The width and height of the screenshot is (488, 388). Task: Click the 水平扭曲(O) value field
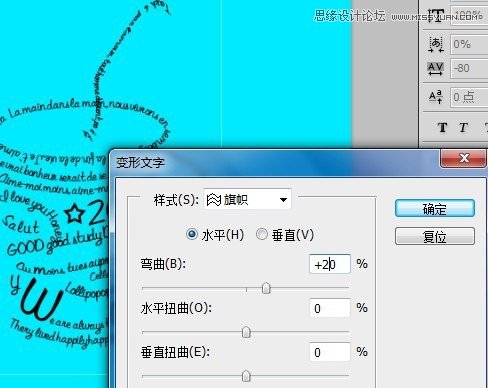330,308
